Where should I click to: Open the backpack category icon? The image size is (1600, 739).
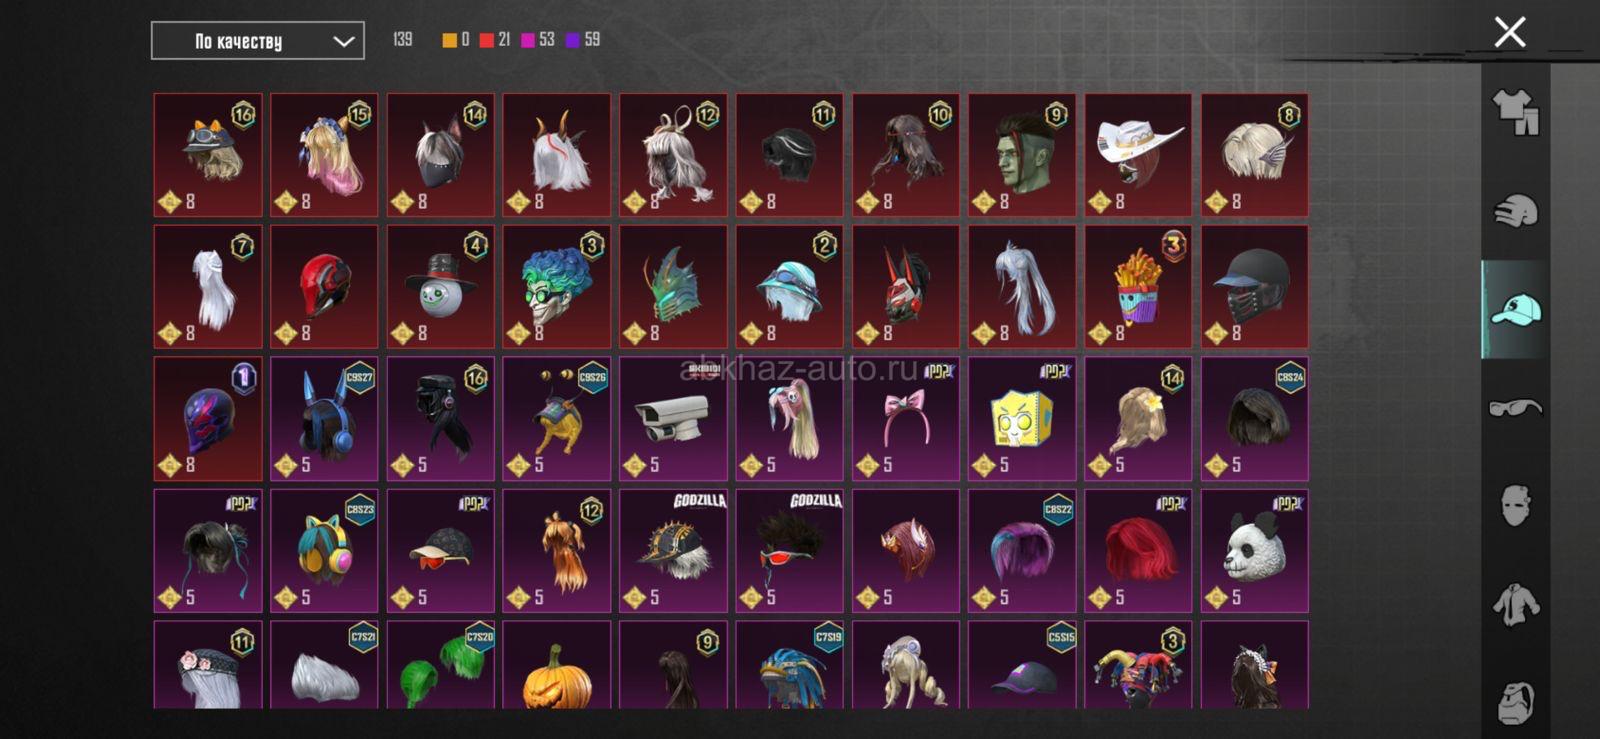click(x=1516, y=702)
